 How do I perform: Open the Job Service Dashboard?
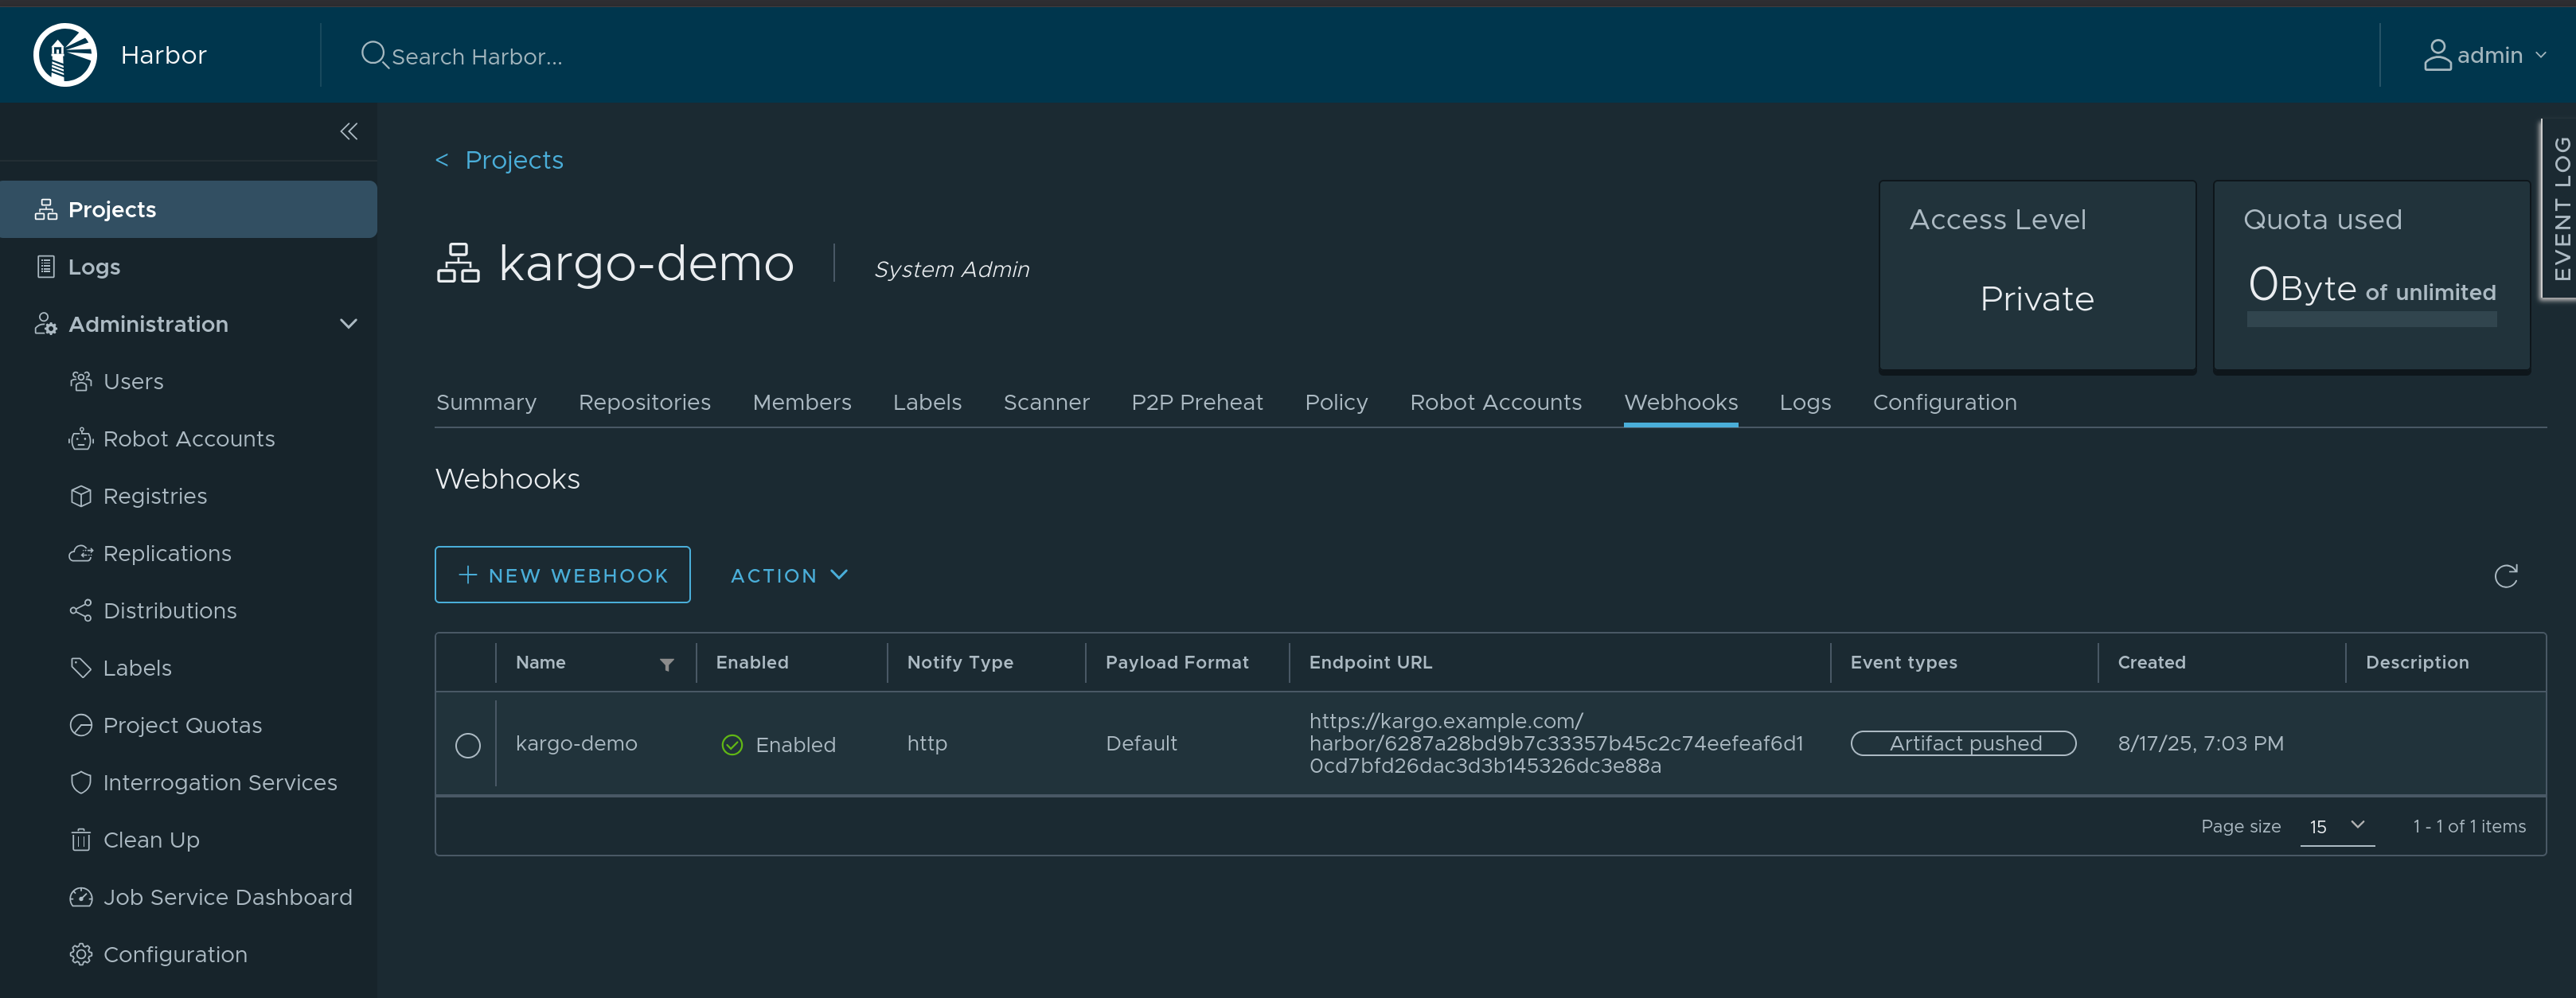point(228,897)
